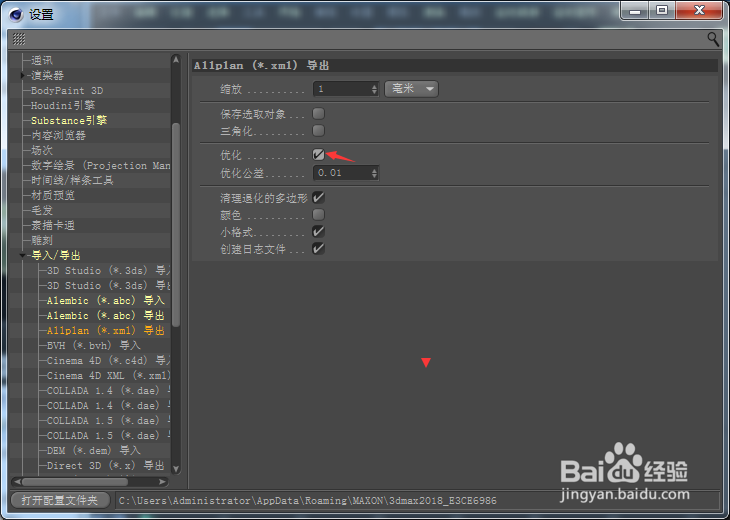This screenshot has width=730, height=520.
Task: Select Alembic (*.abc) 导入 item
Action: 106,301
